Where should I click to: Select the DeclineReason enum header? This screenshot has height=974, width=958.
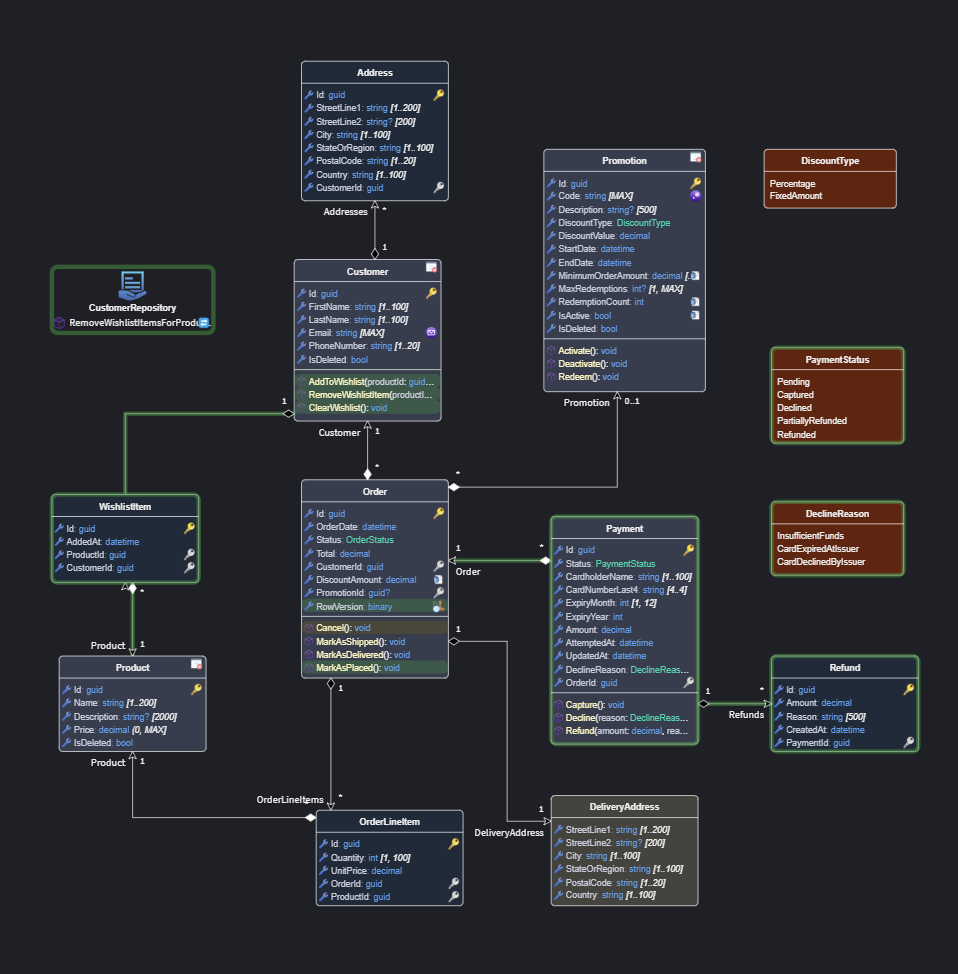point(837,514)
